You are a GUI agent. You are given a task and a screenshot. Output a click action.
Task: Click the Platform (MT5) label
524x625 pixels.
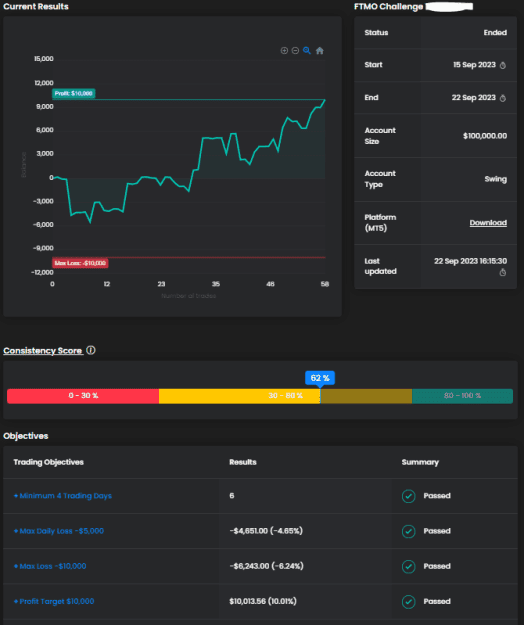coord(380,223)
